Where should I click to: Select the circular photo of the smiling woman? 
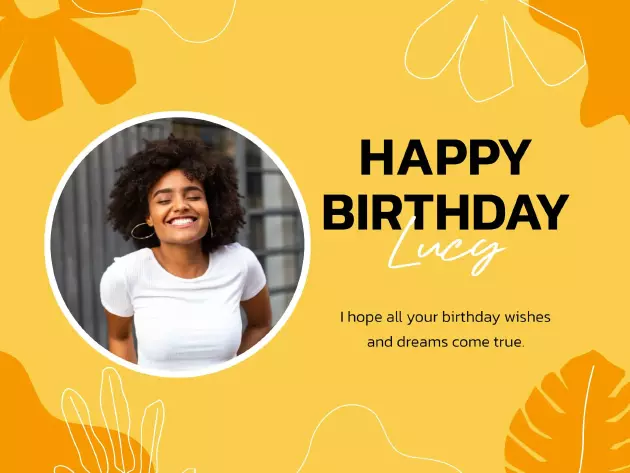[178, 244]
